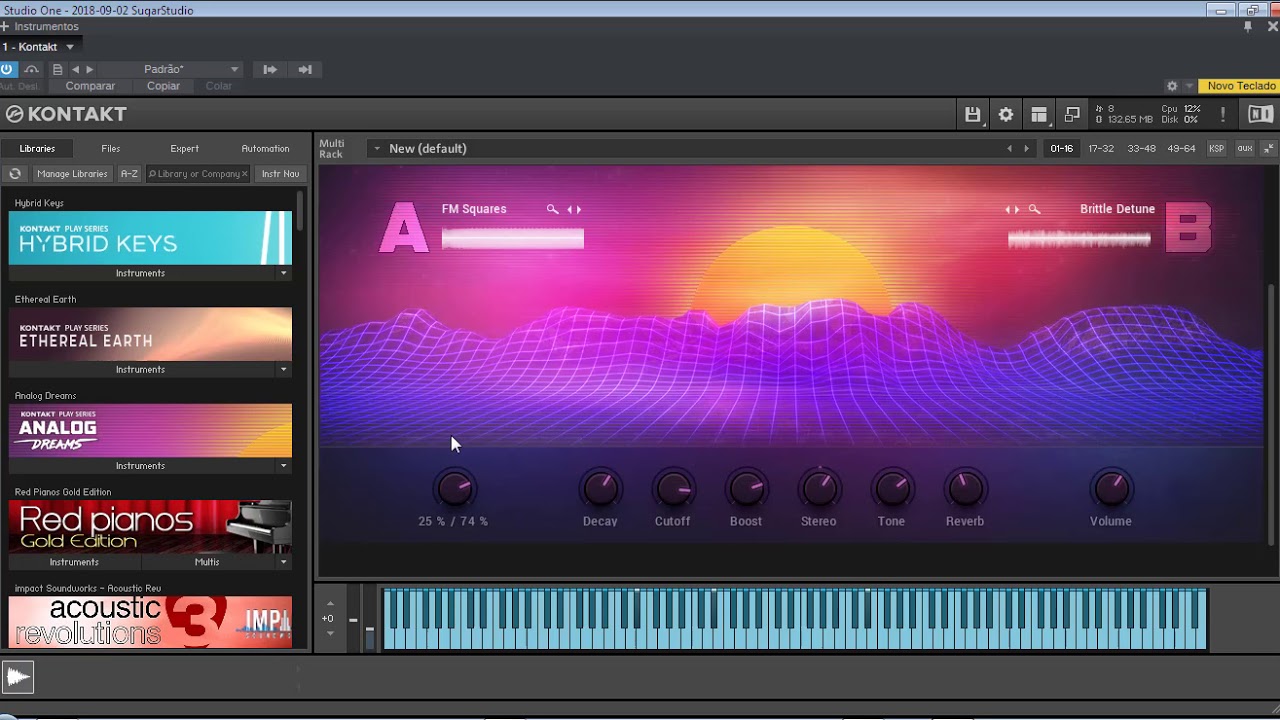Toggle the KSP multi script editor

point(1216,149)
